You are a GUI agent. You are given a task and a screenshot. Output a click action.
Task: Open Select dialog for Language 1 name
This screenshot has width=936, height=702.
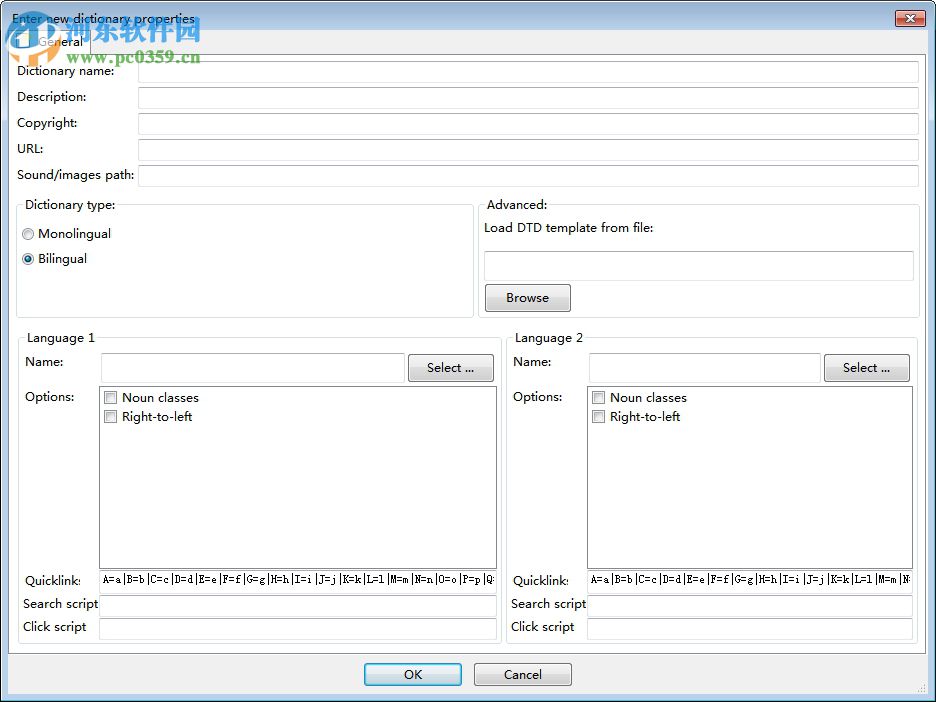[x=450, y=367]
